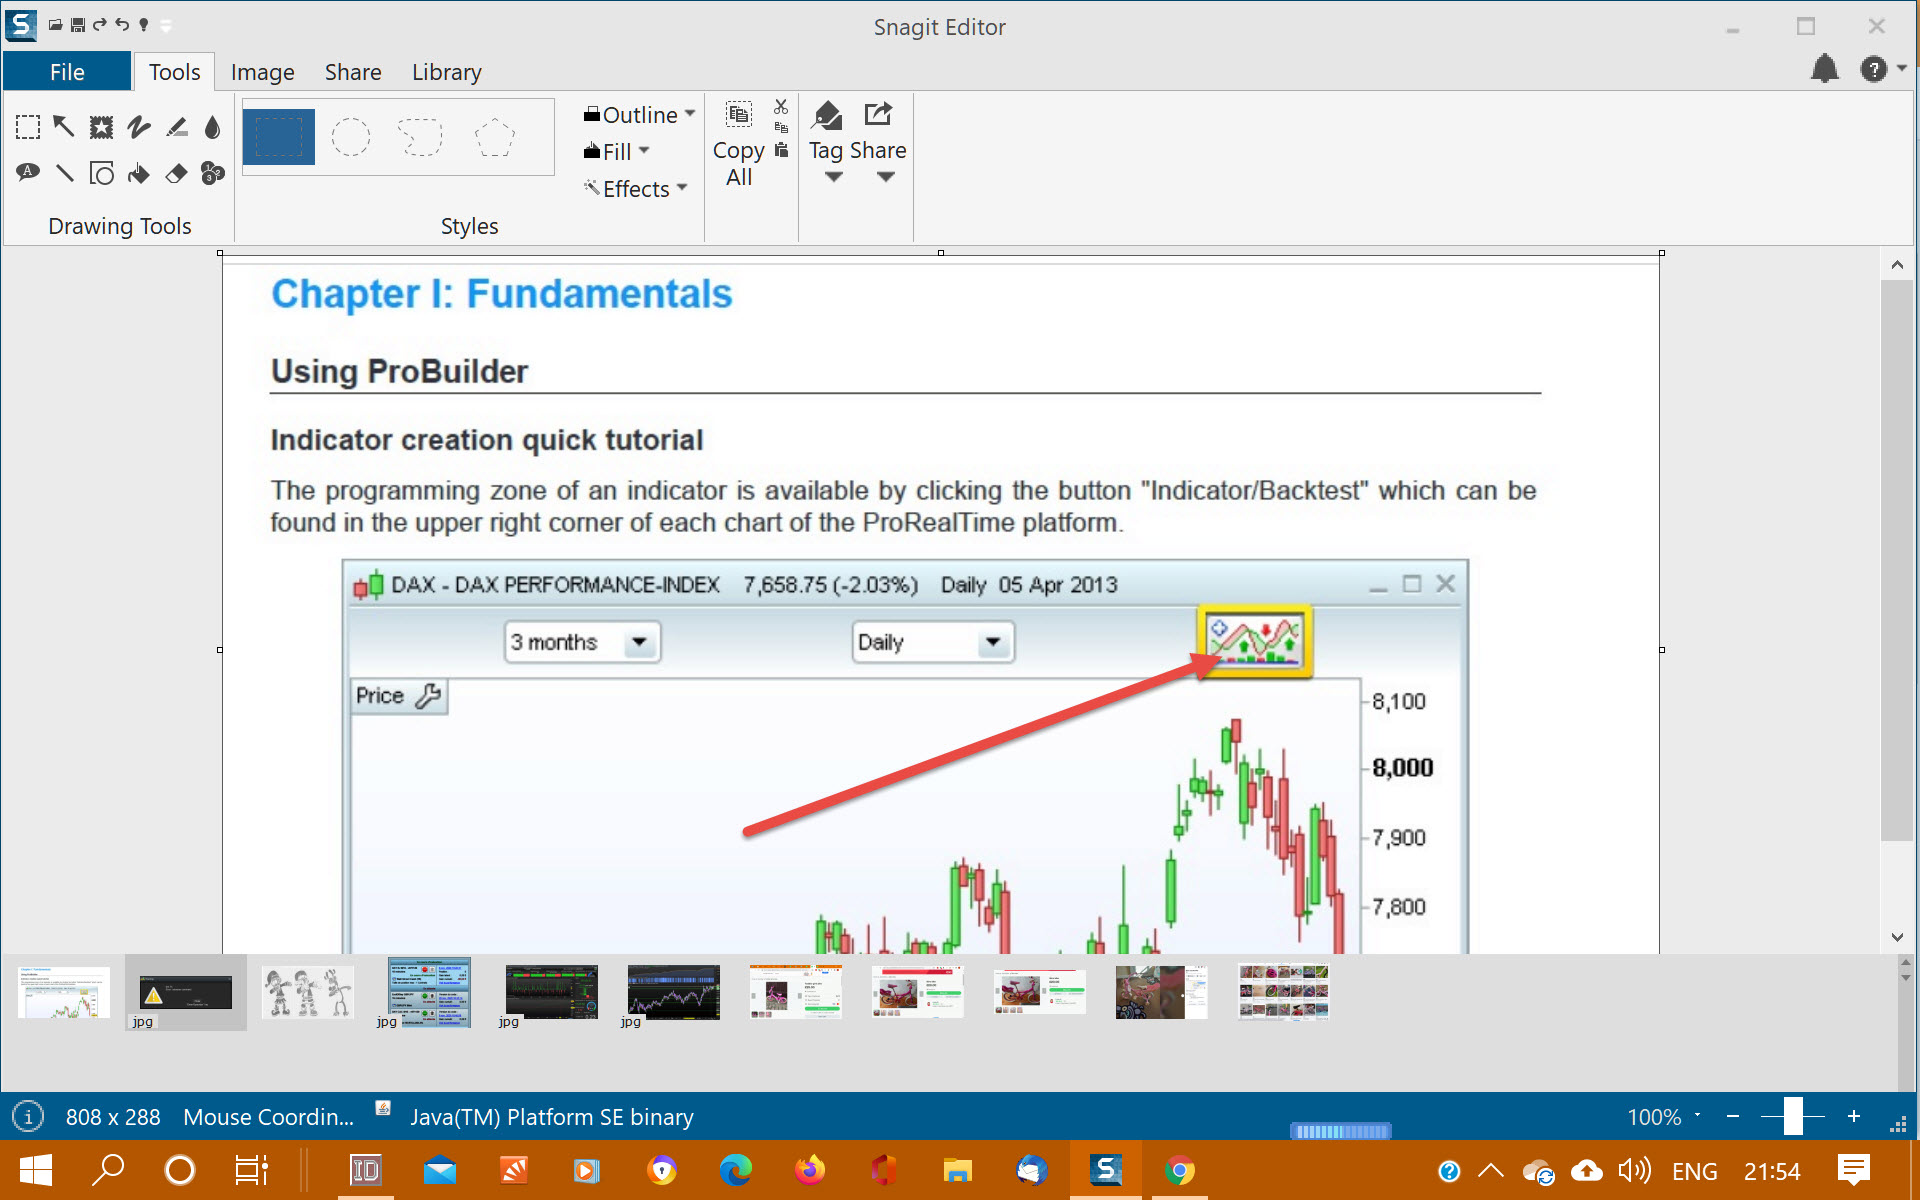Open the File menu
This screenshot has height=1200, width=1920.
(67, 72)
